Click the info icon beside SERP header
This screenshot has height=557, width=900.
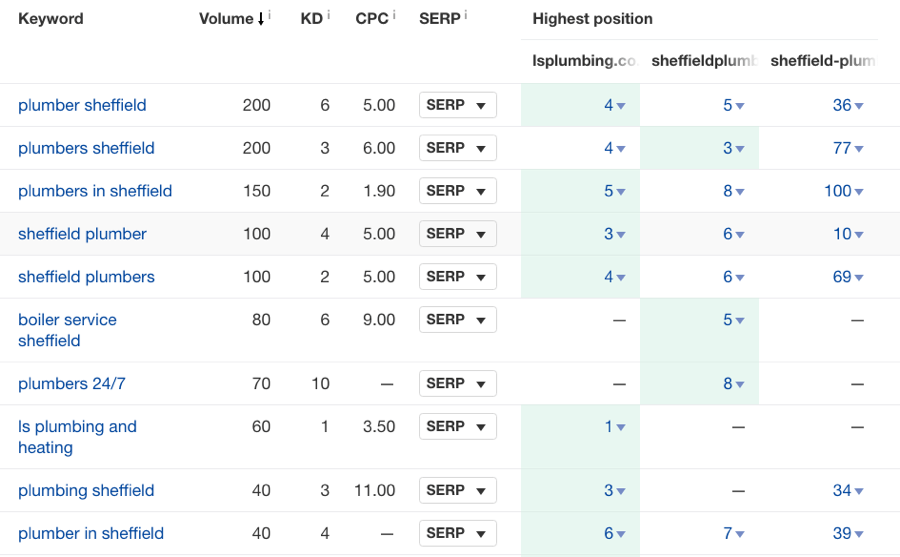tap(466, 15)
